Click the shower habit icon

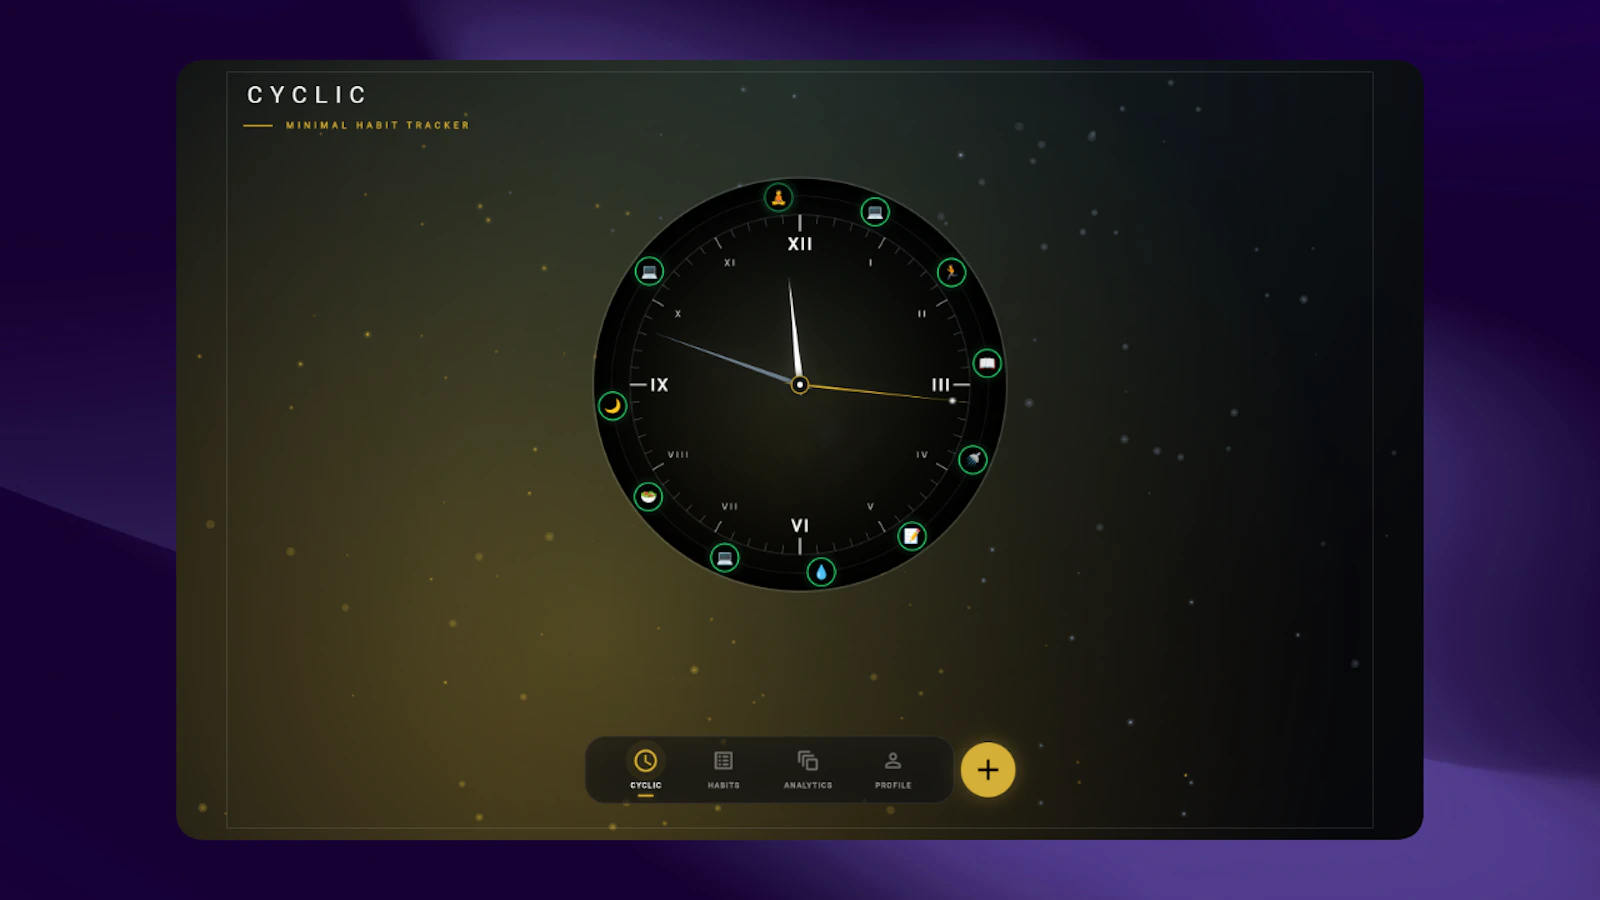[x=973, y=459]
